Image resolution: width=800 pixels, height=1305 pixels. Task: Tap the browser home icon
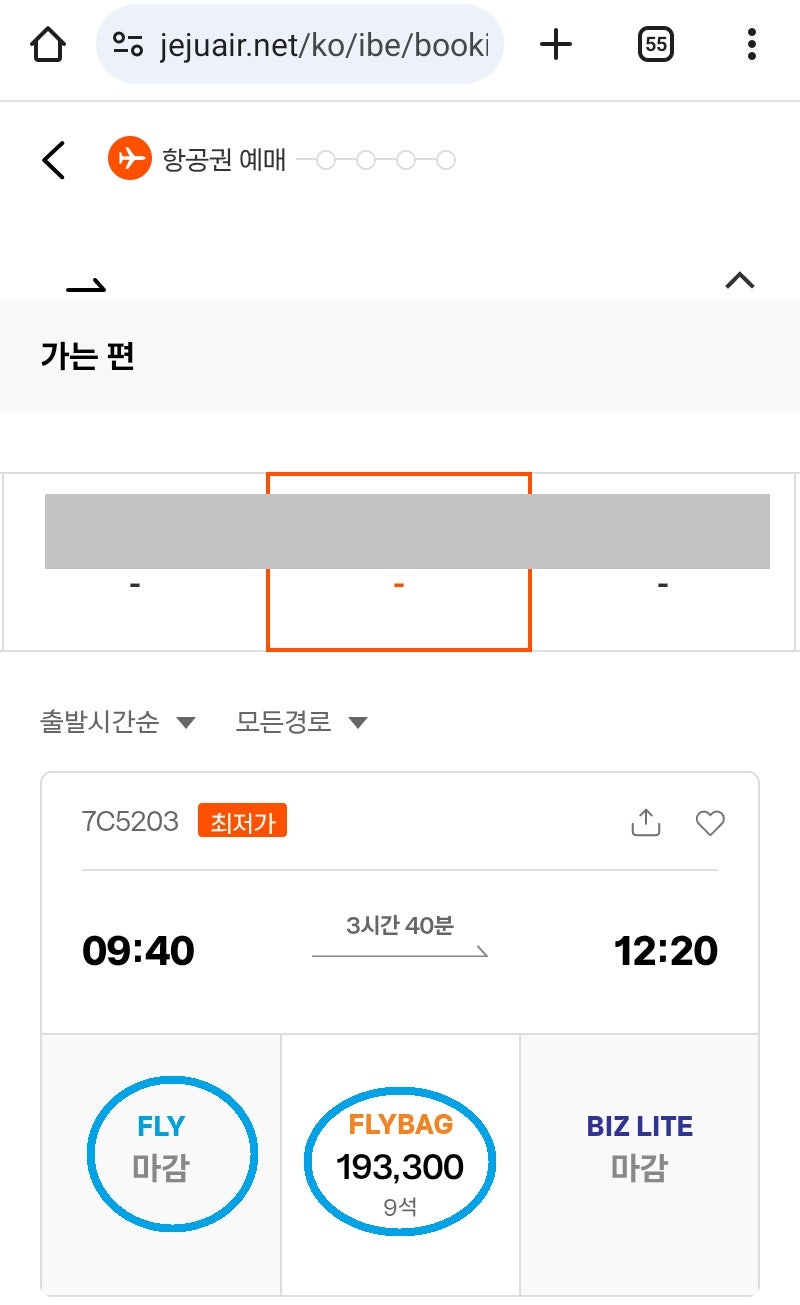click(x=48, y=45)
